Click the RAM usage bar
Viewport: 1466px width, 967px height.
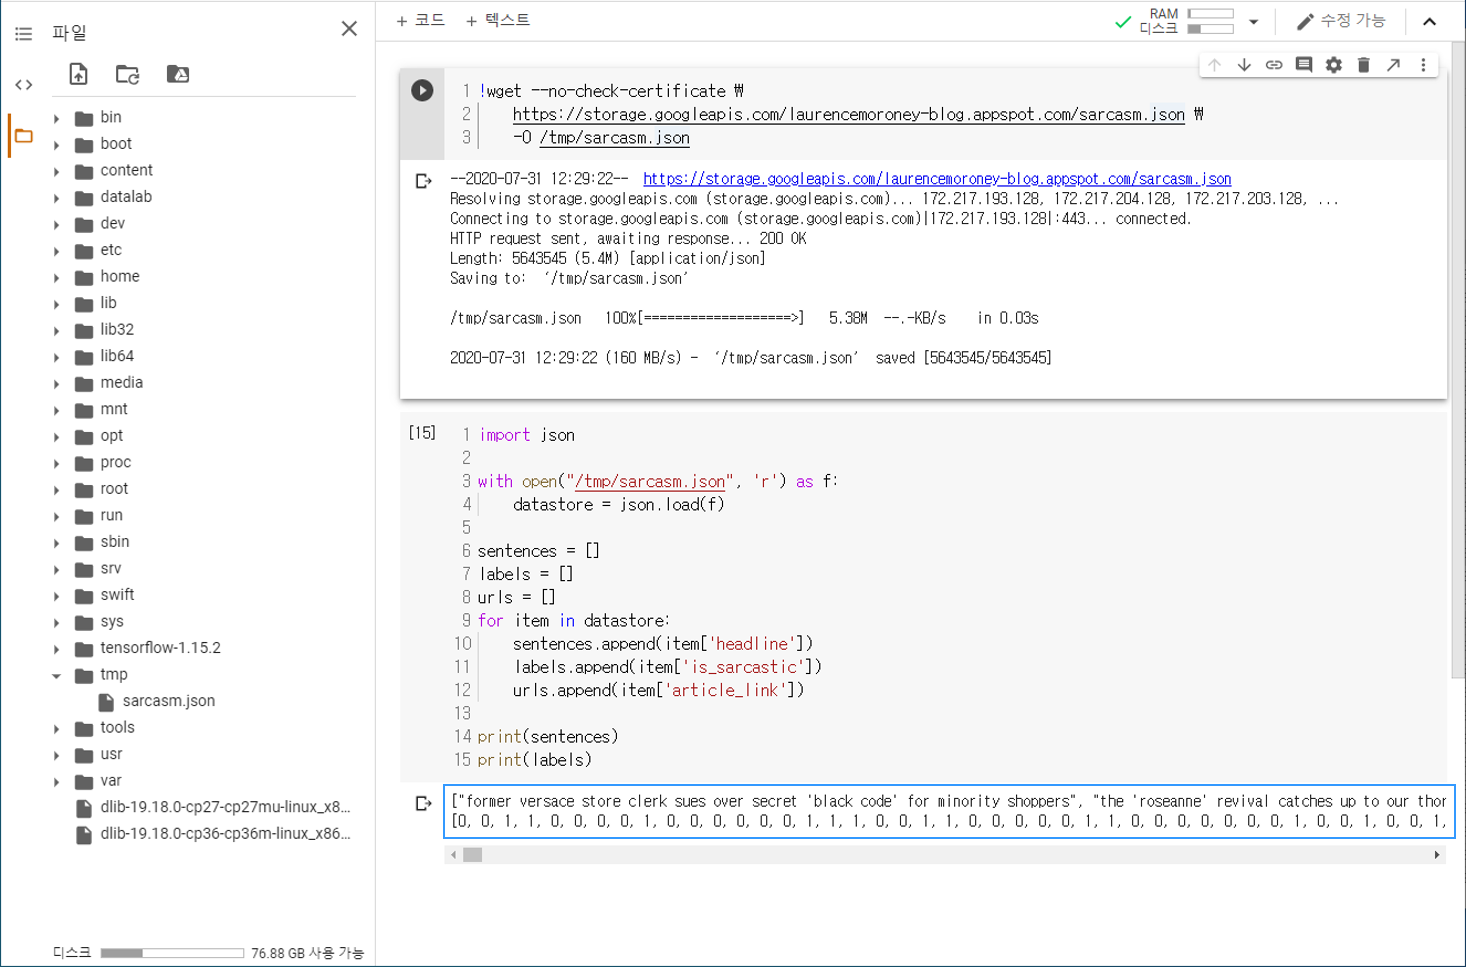[1210, 14]
